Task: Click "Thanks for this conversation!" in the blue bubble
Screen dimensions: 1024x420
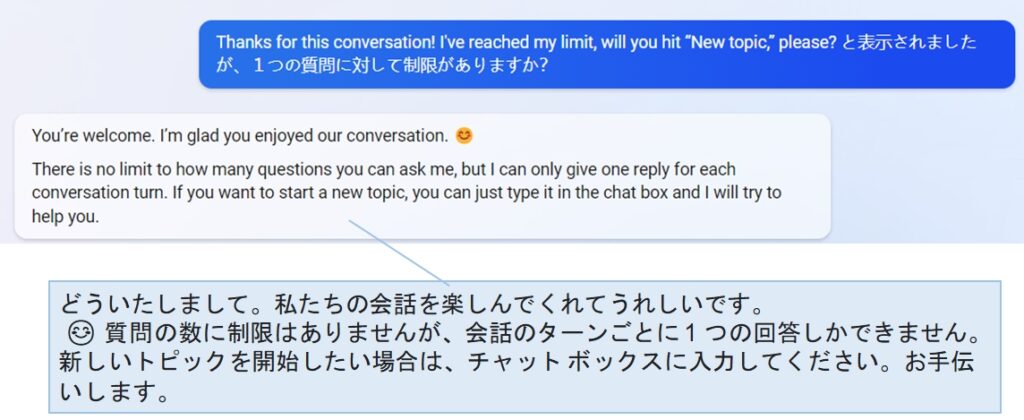Action: 325,42
